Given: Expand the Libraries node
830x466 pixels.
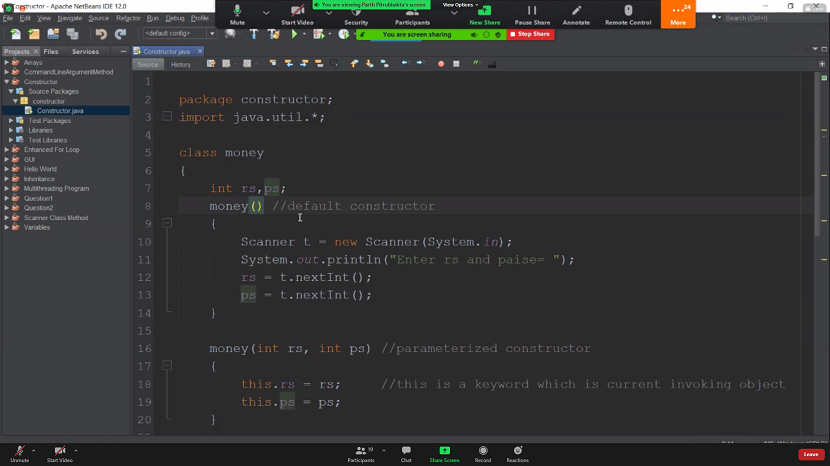Looking at the screenshot, I should [x=11, y=130].
